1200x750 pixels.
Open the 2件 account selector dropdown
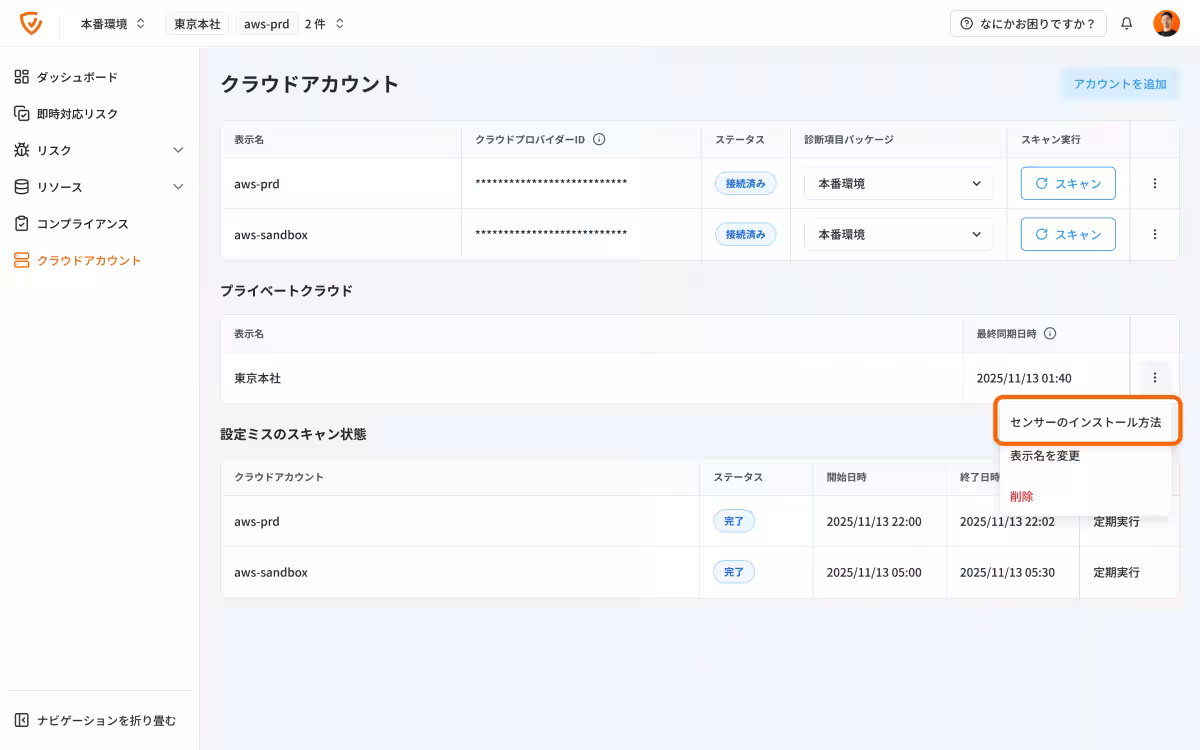pos(323,23)
